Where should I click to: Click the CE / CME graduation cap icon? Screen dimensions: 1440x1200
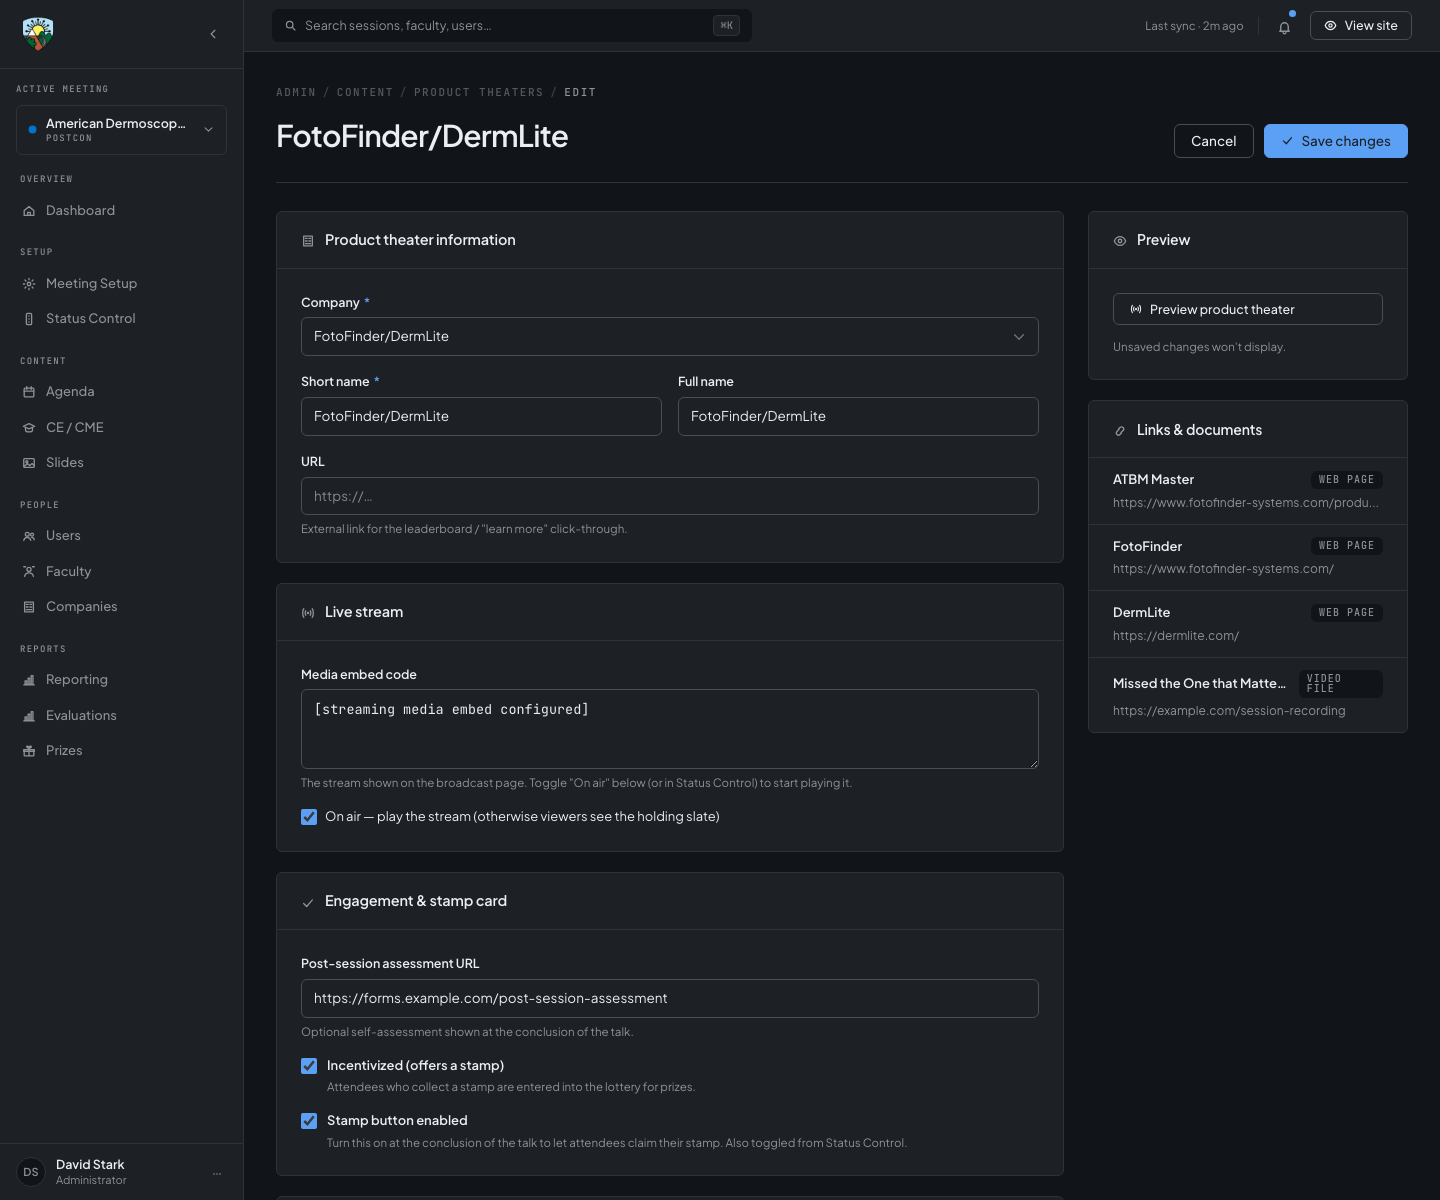tap(29, 428)
